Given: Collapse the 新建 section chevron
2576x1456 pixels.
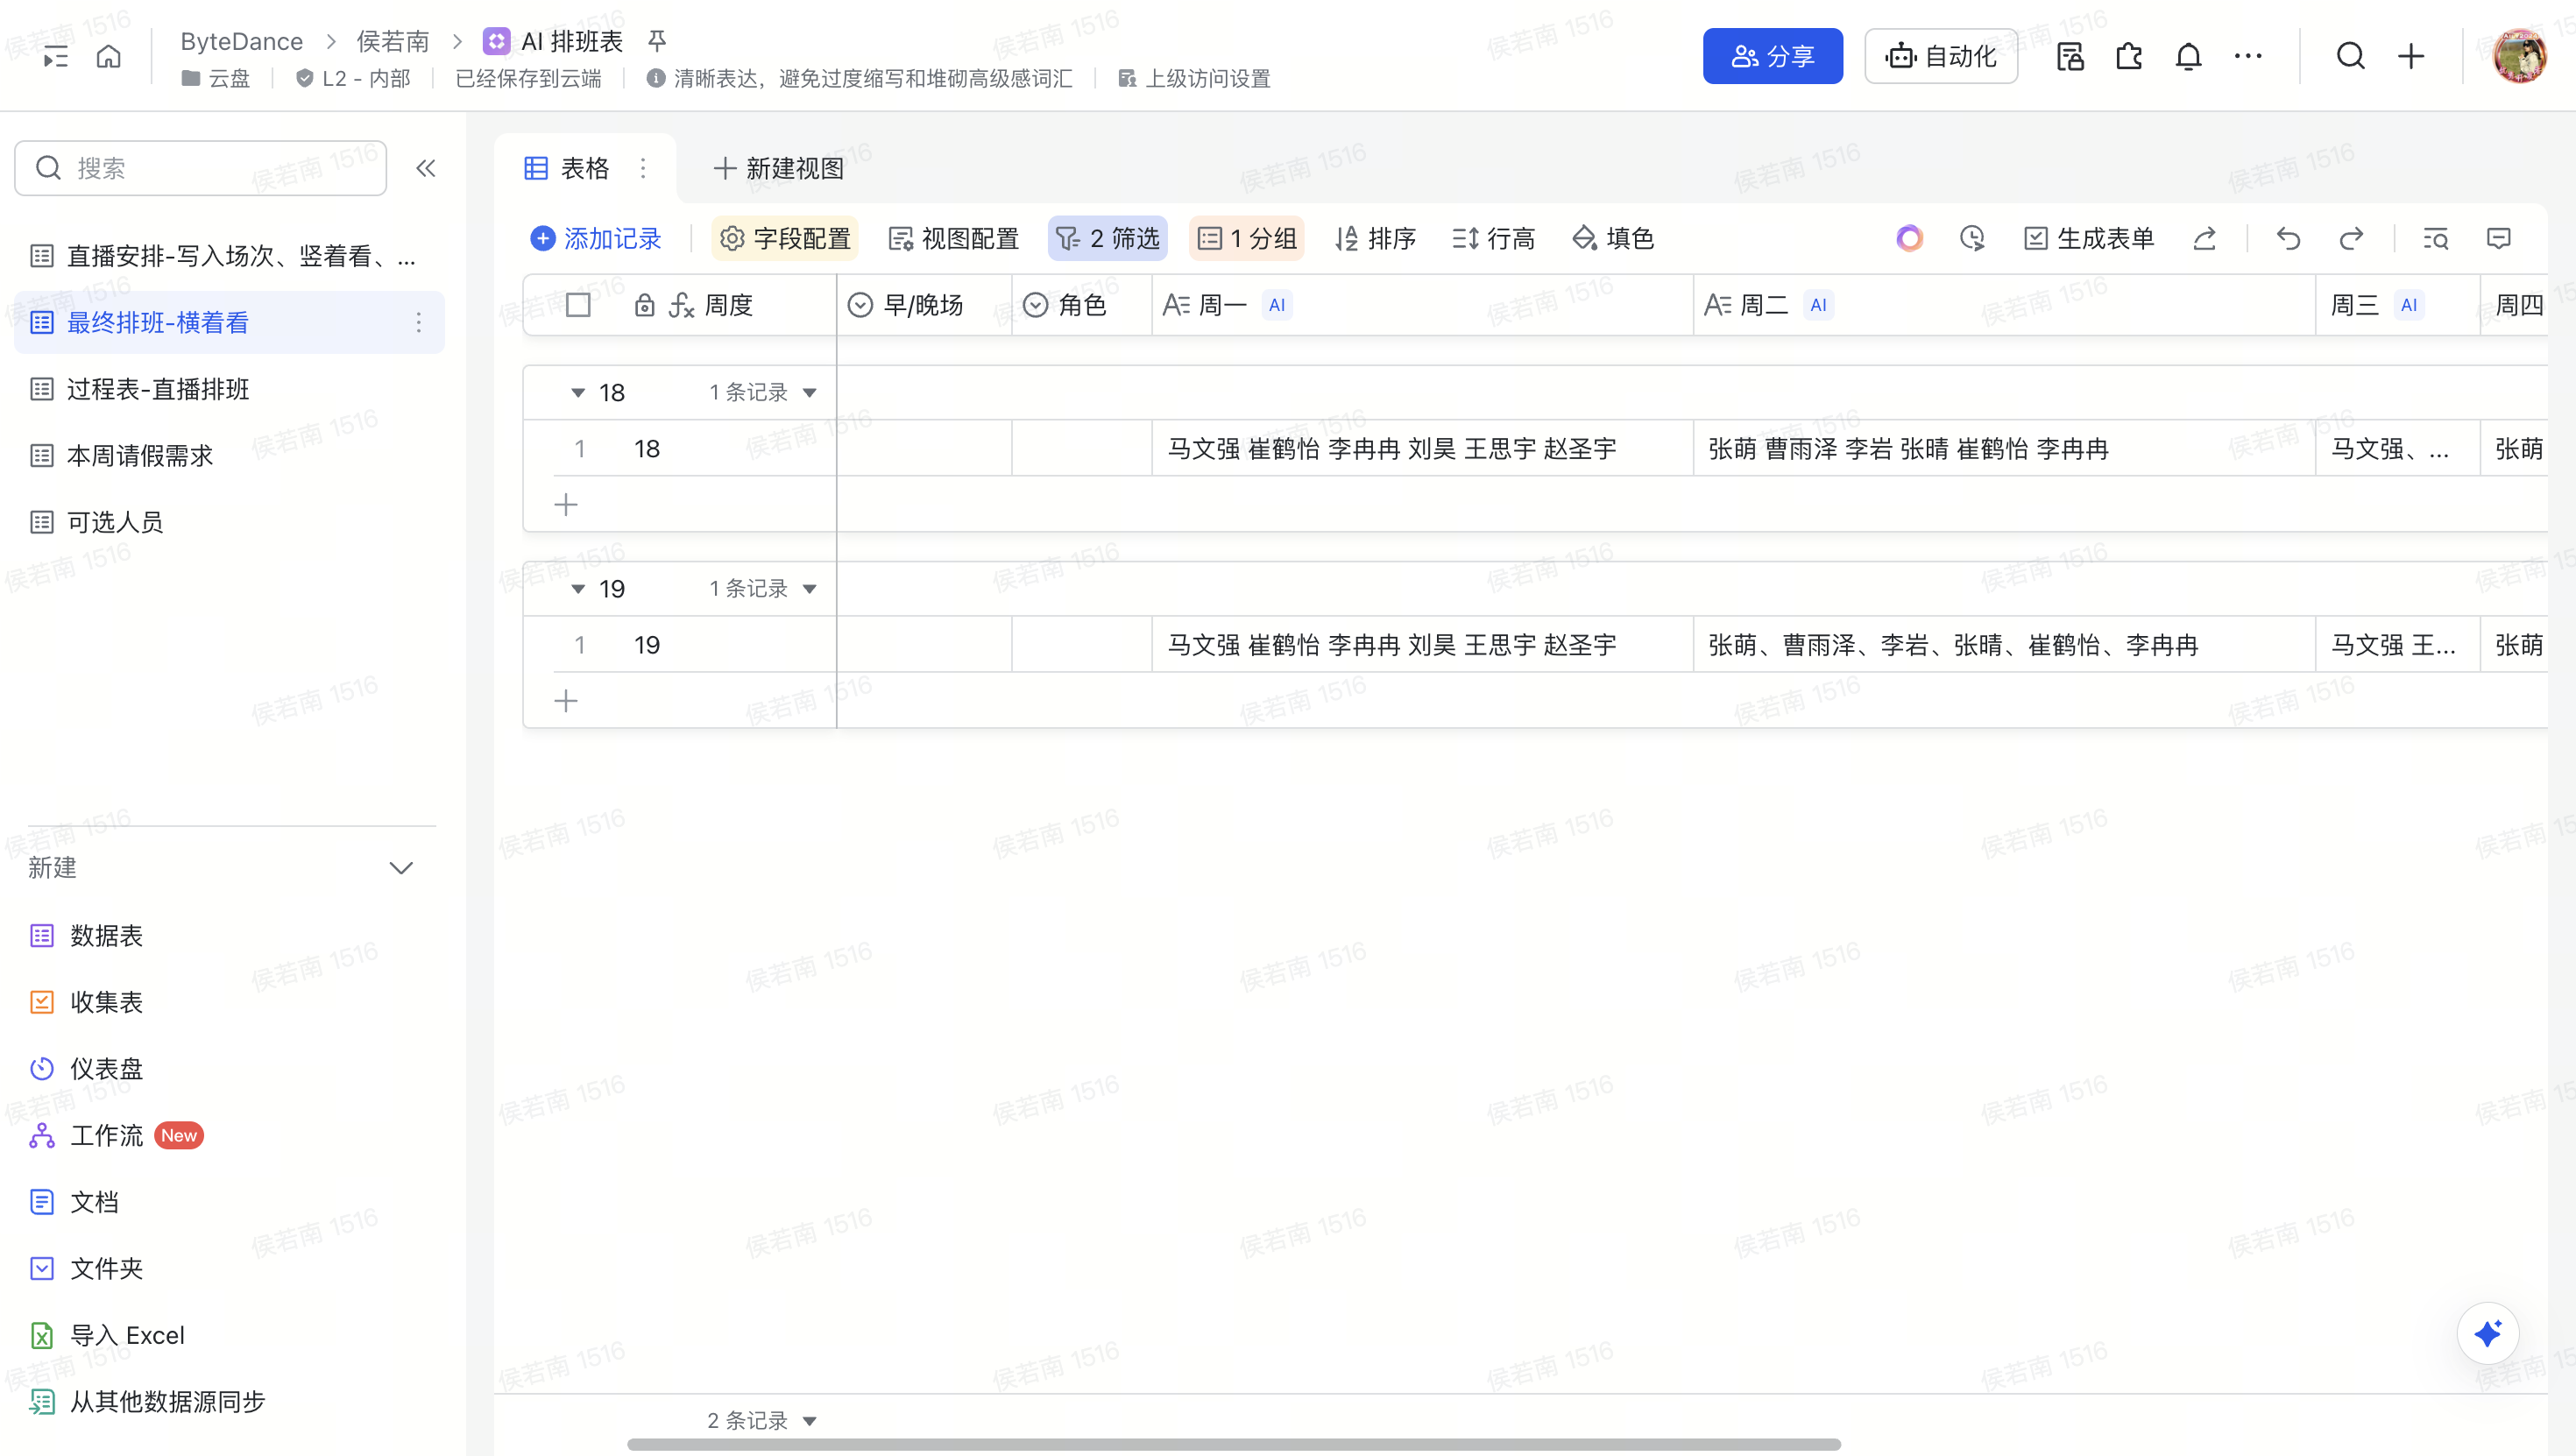Looking at the screenshot, I should [x=401, y=867].
